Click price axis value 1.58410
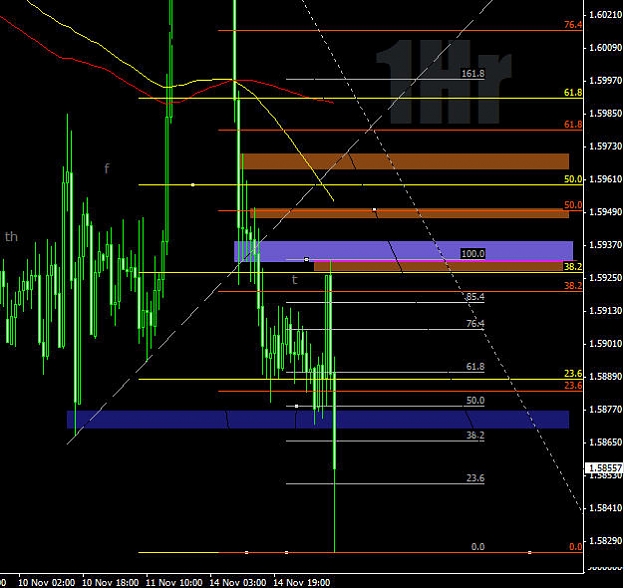The height and width of the screenshot is (588, 625). click(605, 508)
